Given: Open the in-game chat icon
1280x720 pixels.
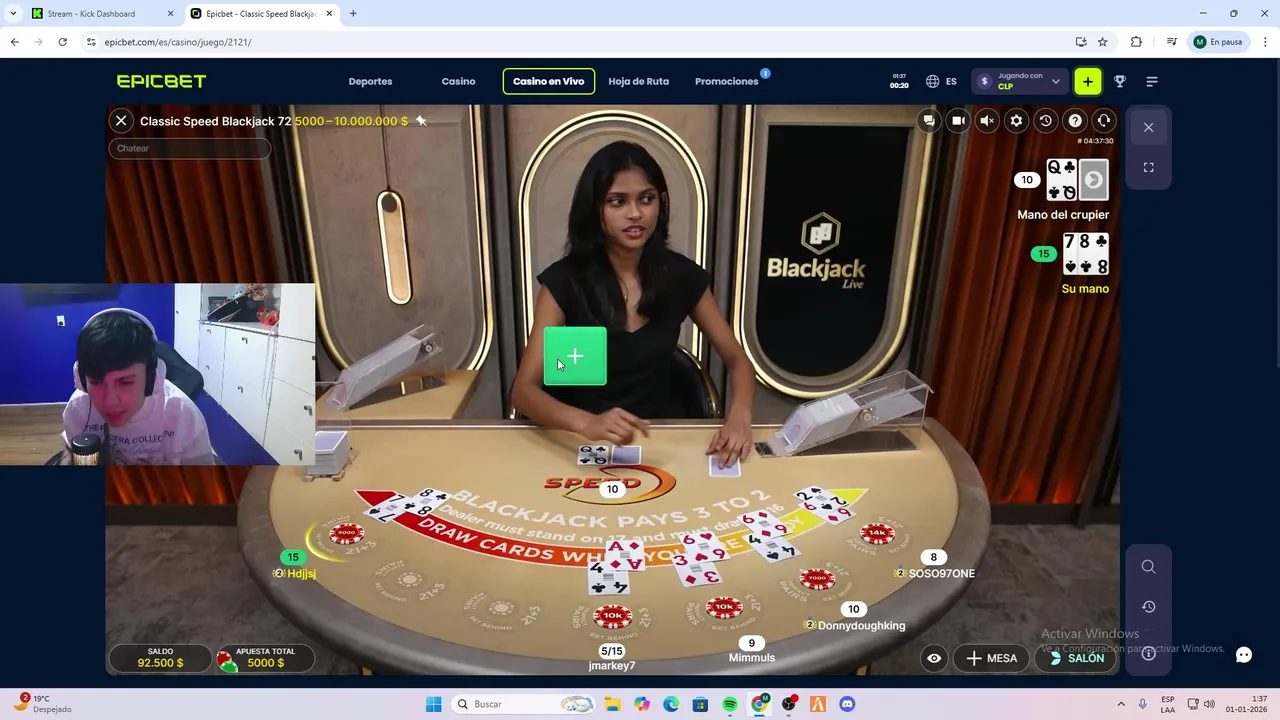Looking at the screenshot, I should (x=929, y=121).
